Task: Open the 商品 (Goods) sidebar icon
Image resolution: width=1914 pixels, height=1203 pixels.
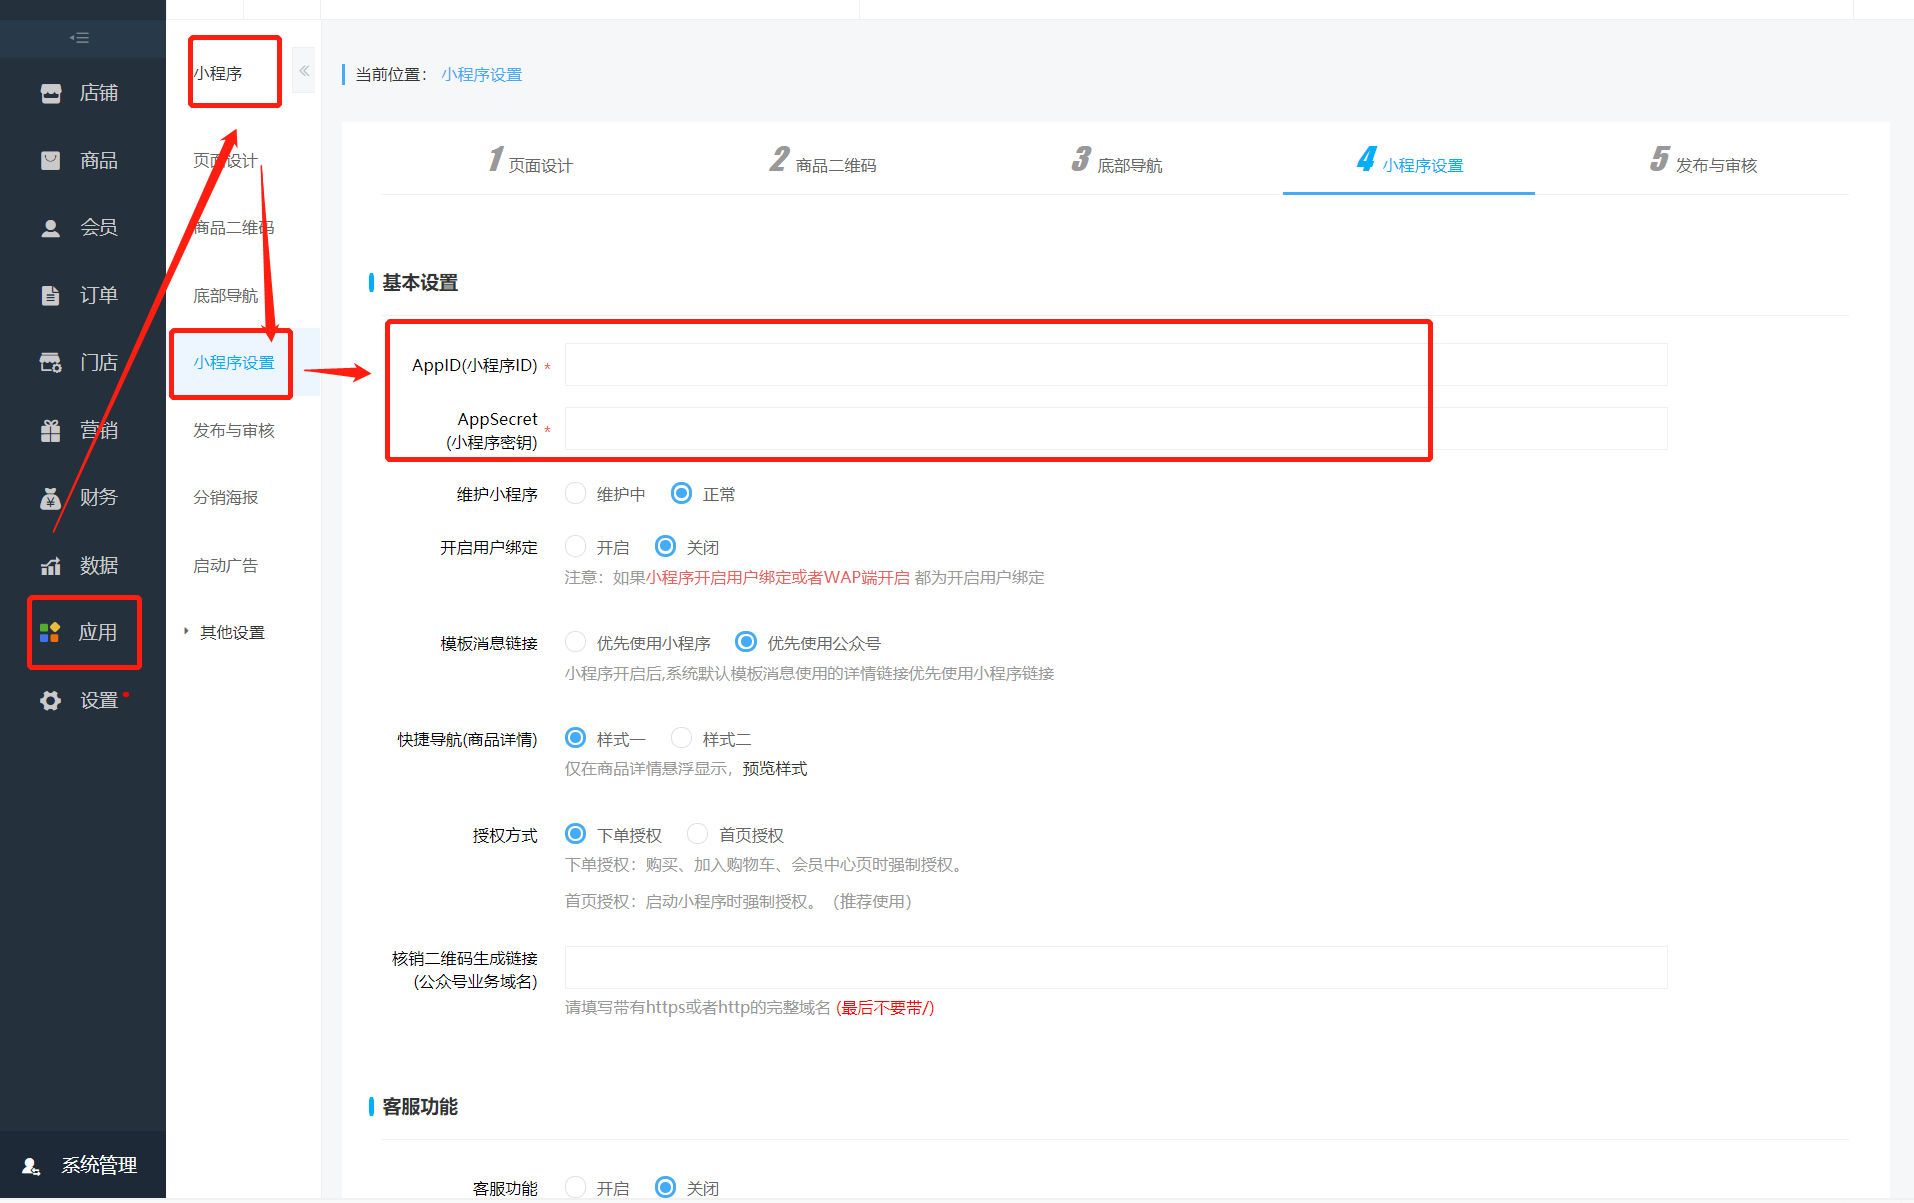Action: (51, 161)
